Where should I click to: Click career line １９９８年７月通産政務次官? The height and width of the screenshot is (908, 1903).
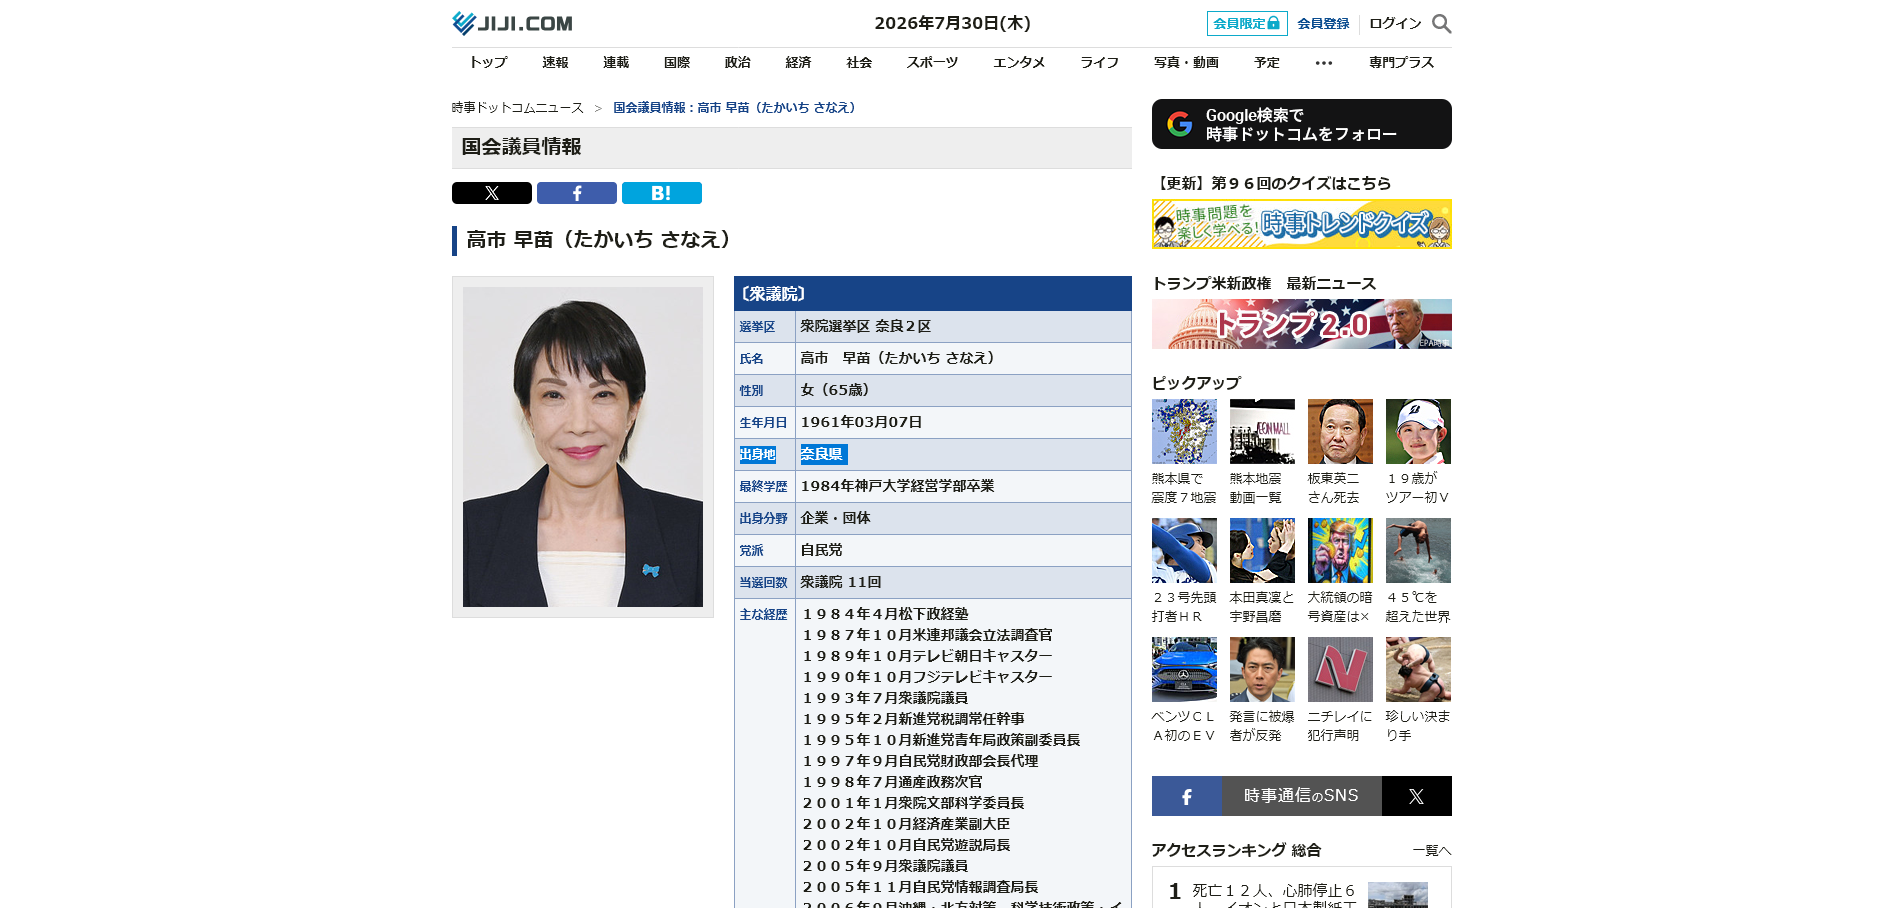tap(893, 782)
